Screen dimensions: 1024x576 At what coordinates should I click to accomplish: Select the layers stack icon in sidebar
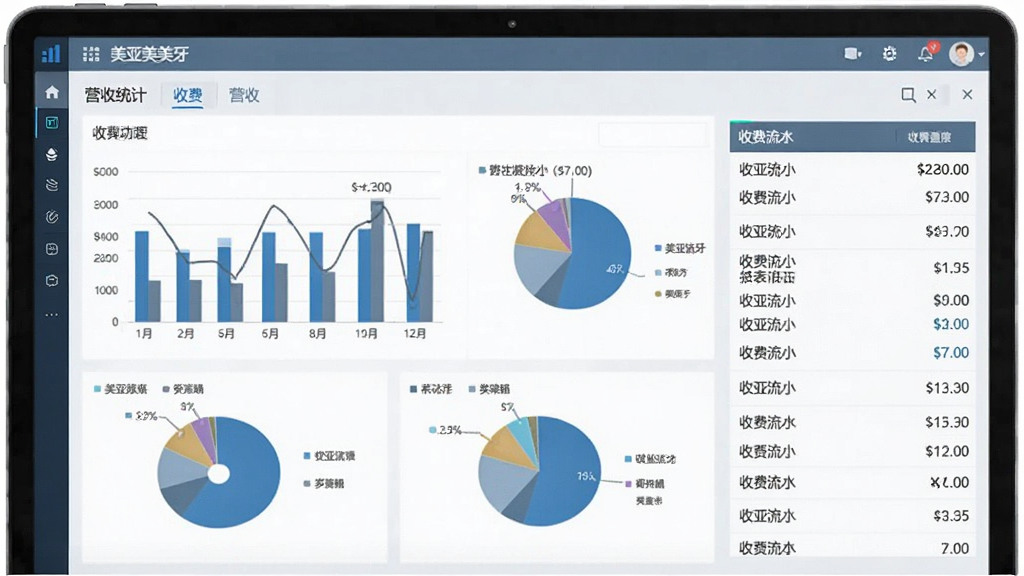(52, 154)
